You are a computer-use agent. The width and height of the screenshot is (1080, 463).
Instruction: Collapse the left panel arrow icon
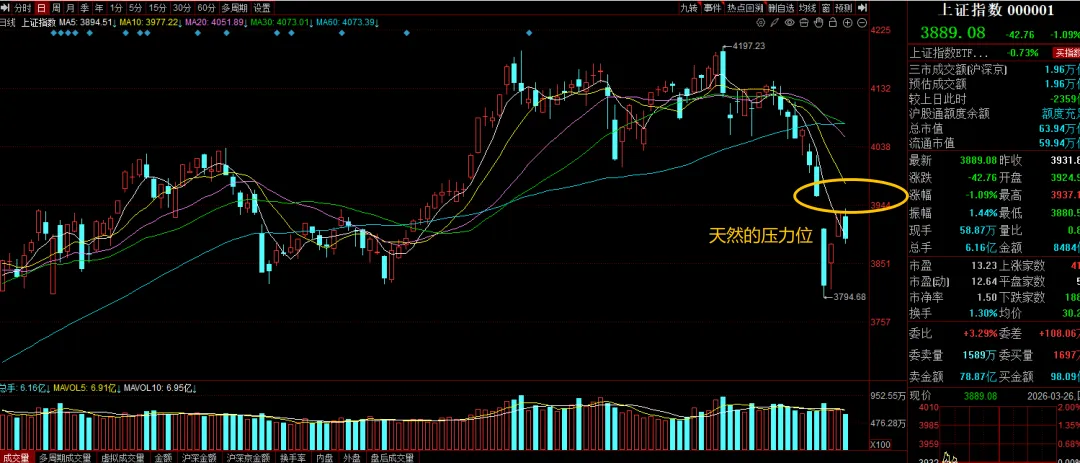click(7, 8)
